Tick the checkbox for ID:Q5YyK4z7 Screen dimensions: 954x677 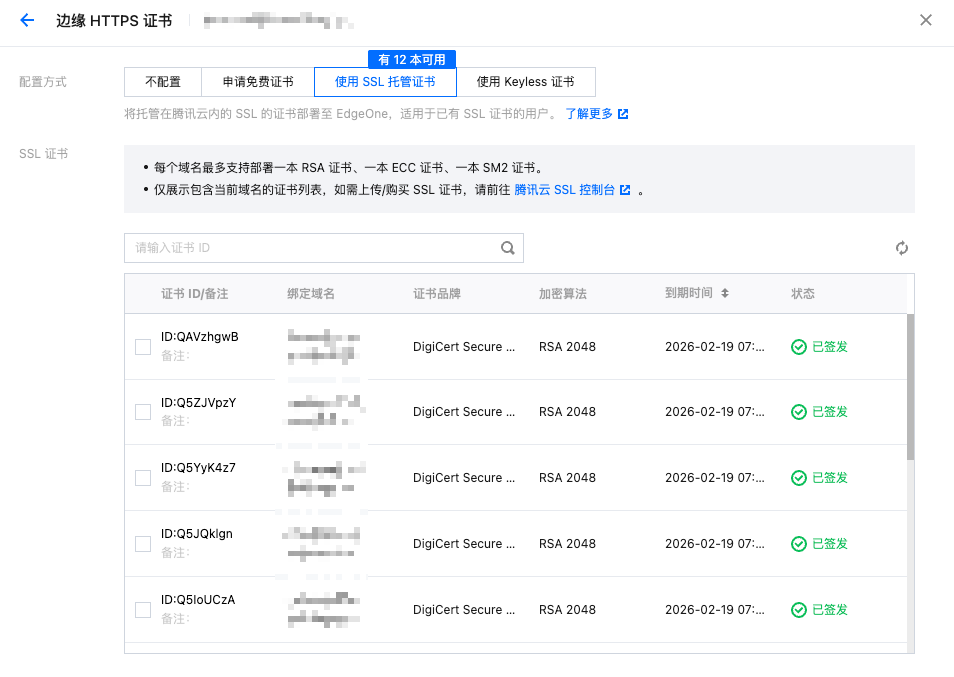143,478
